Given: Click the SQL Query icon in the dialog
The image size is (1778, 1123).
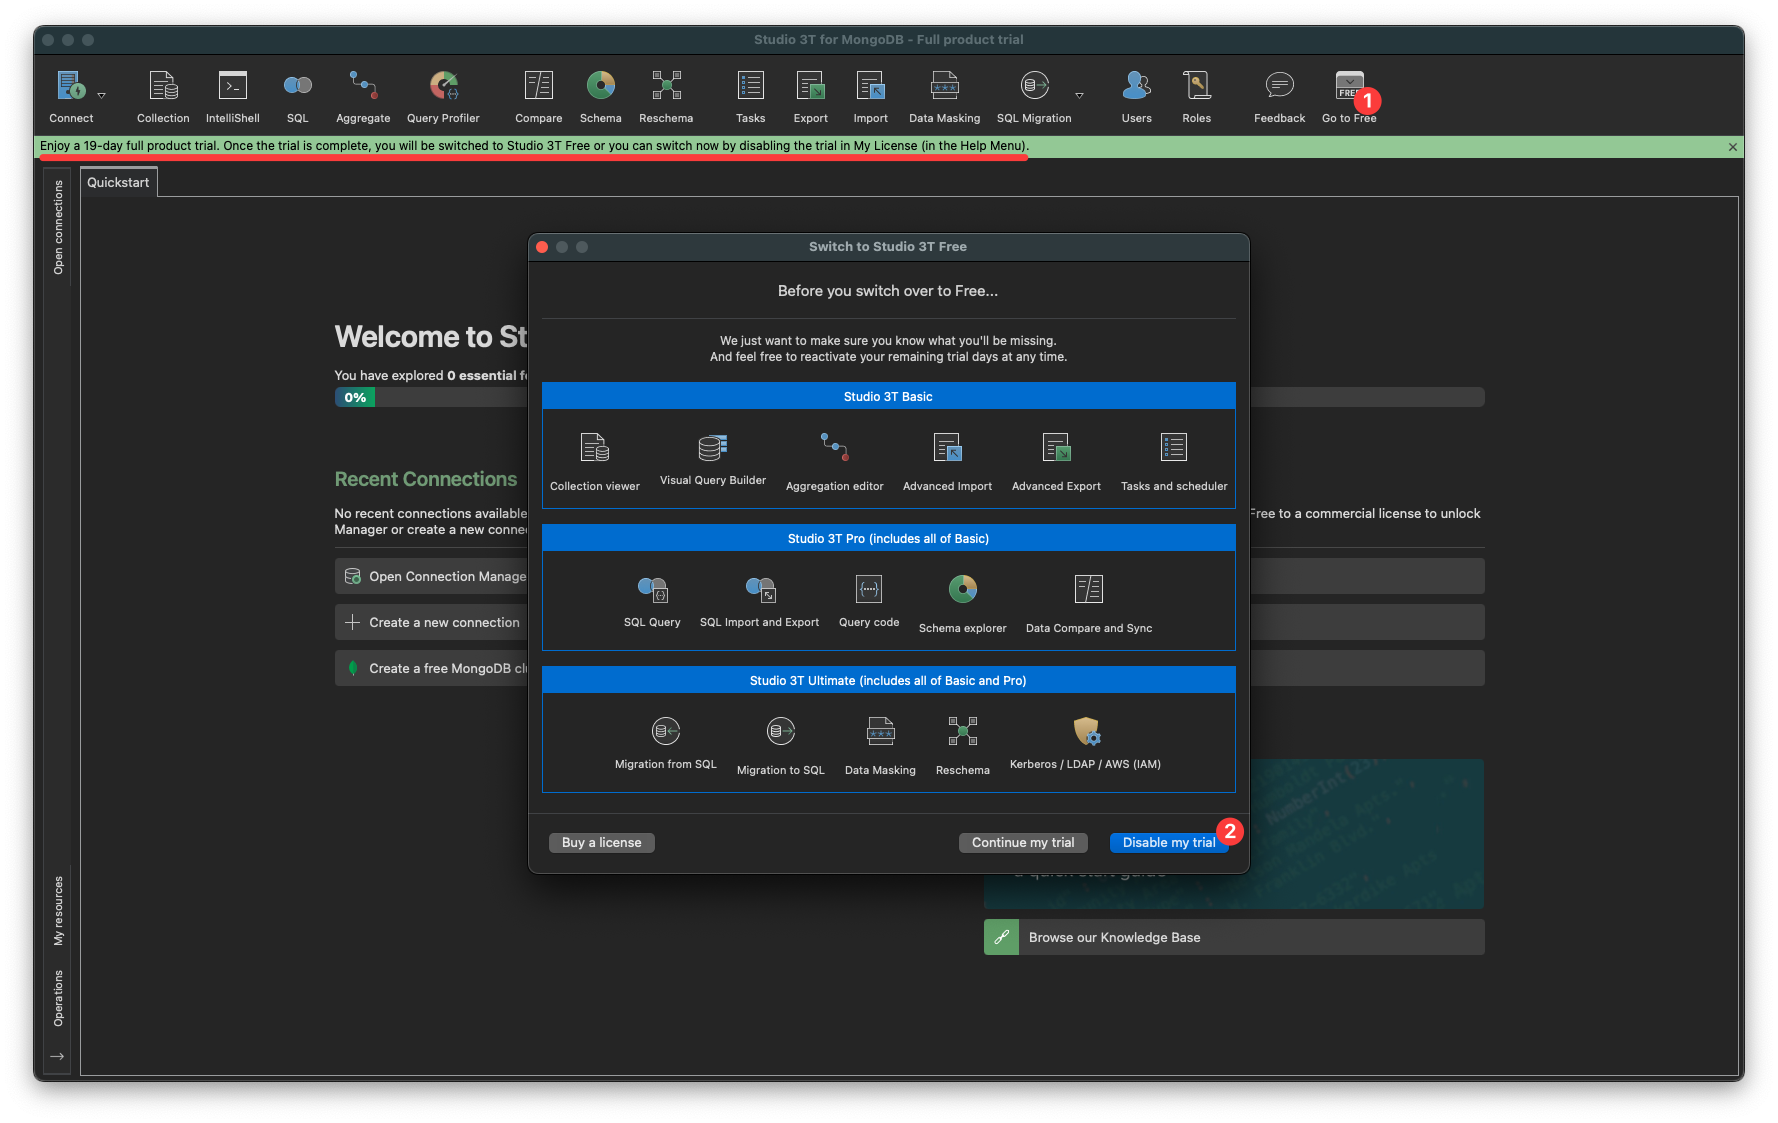Looking at the screenshot, I should [652, 589].
